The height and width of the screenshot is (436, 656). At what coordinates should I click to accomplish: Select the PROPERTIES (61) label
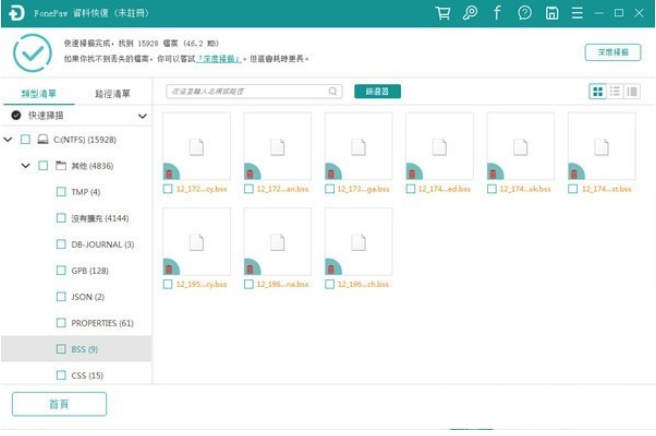point(102,323)
